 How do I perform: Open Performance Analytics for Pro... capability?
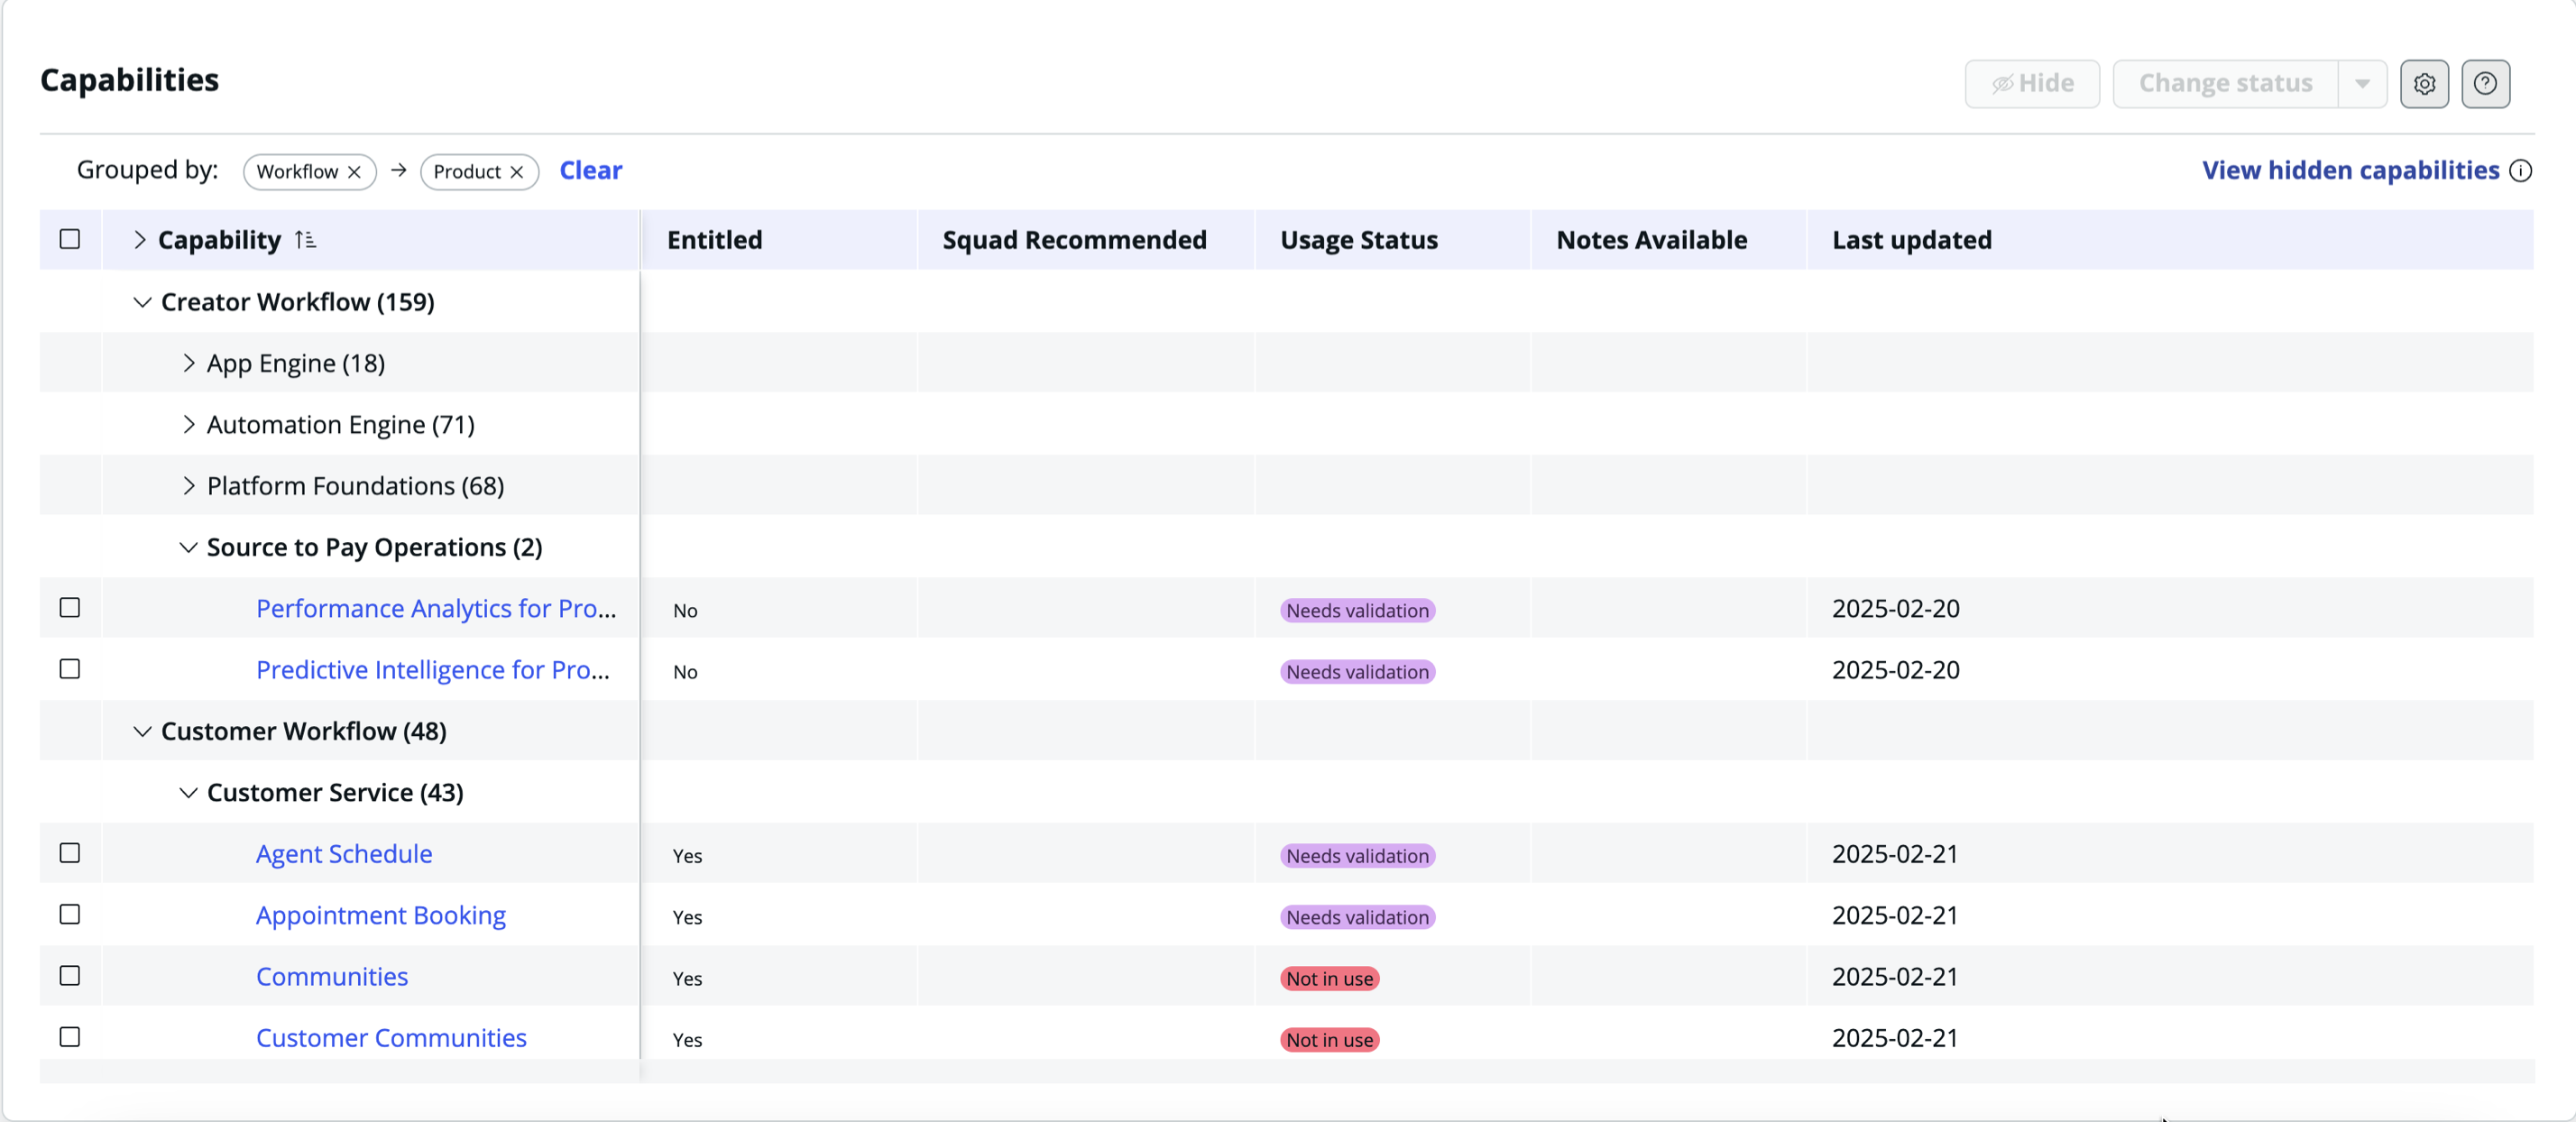click(436, 608)
